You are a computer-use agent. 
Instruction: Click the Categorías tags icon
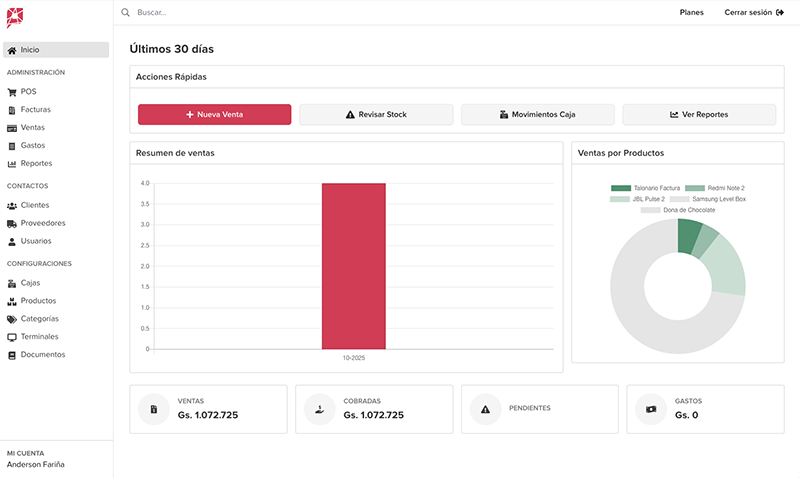point(12,319)
